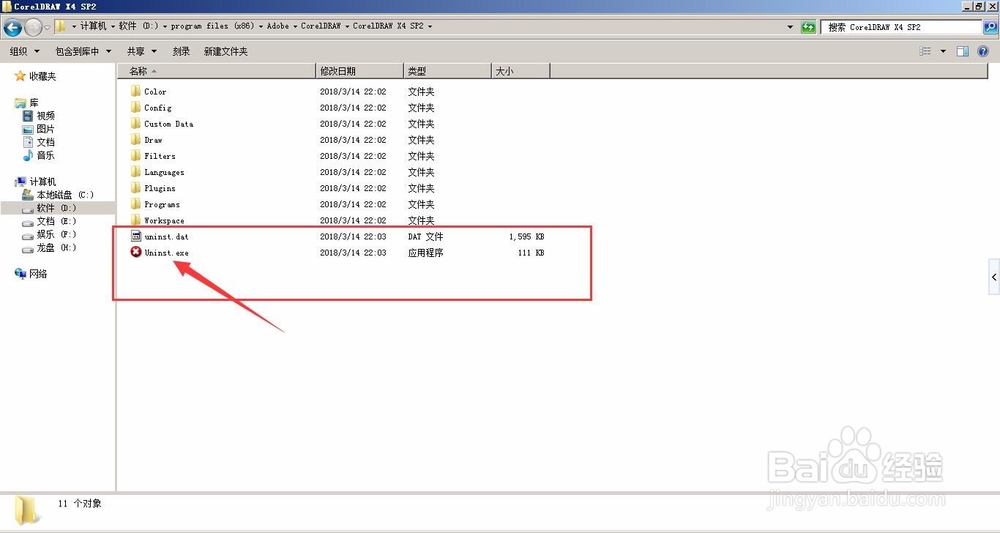This screenshot has width=1000, height=533.
Task: Open 网络 in navigation pane
Action: [x=31, y=274]
